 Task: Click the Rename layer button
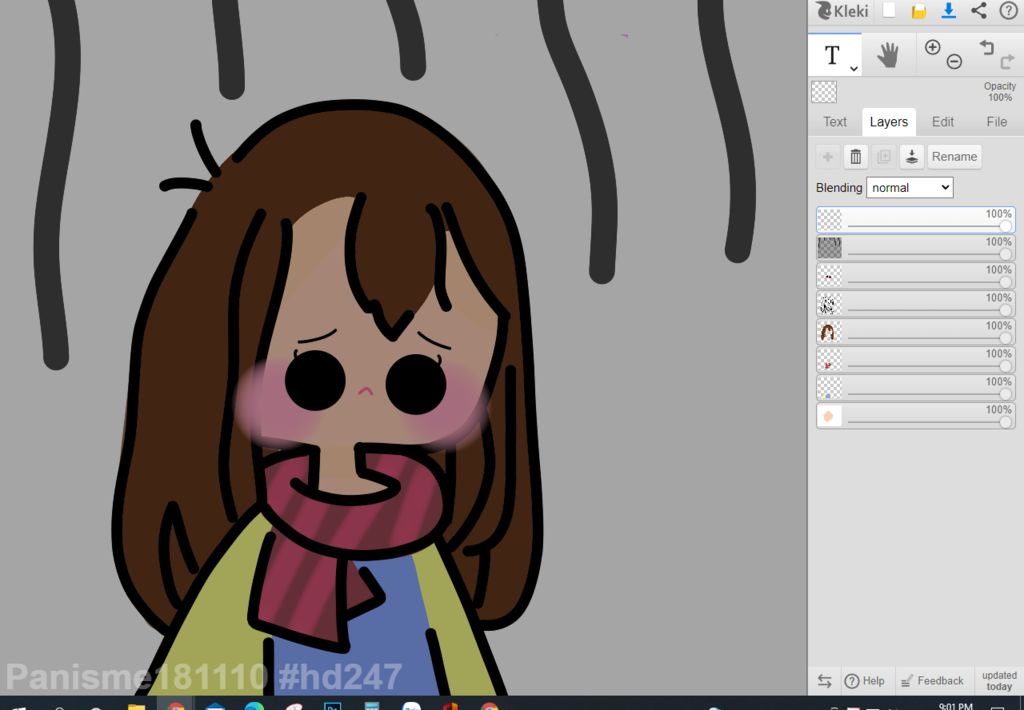[954, 157]
